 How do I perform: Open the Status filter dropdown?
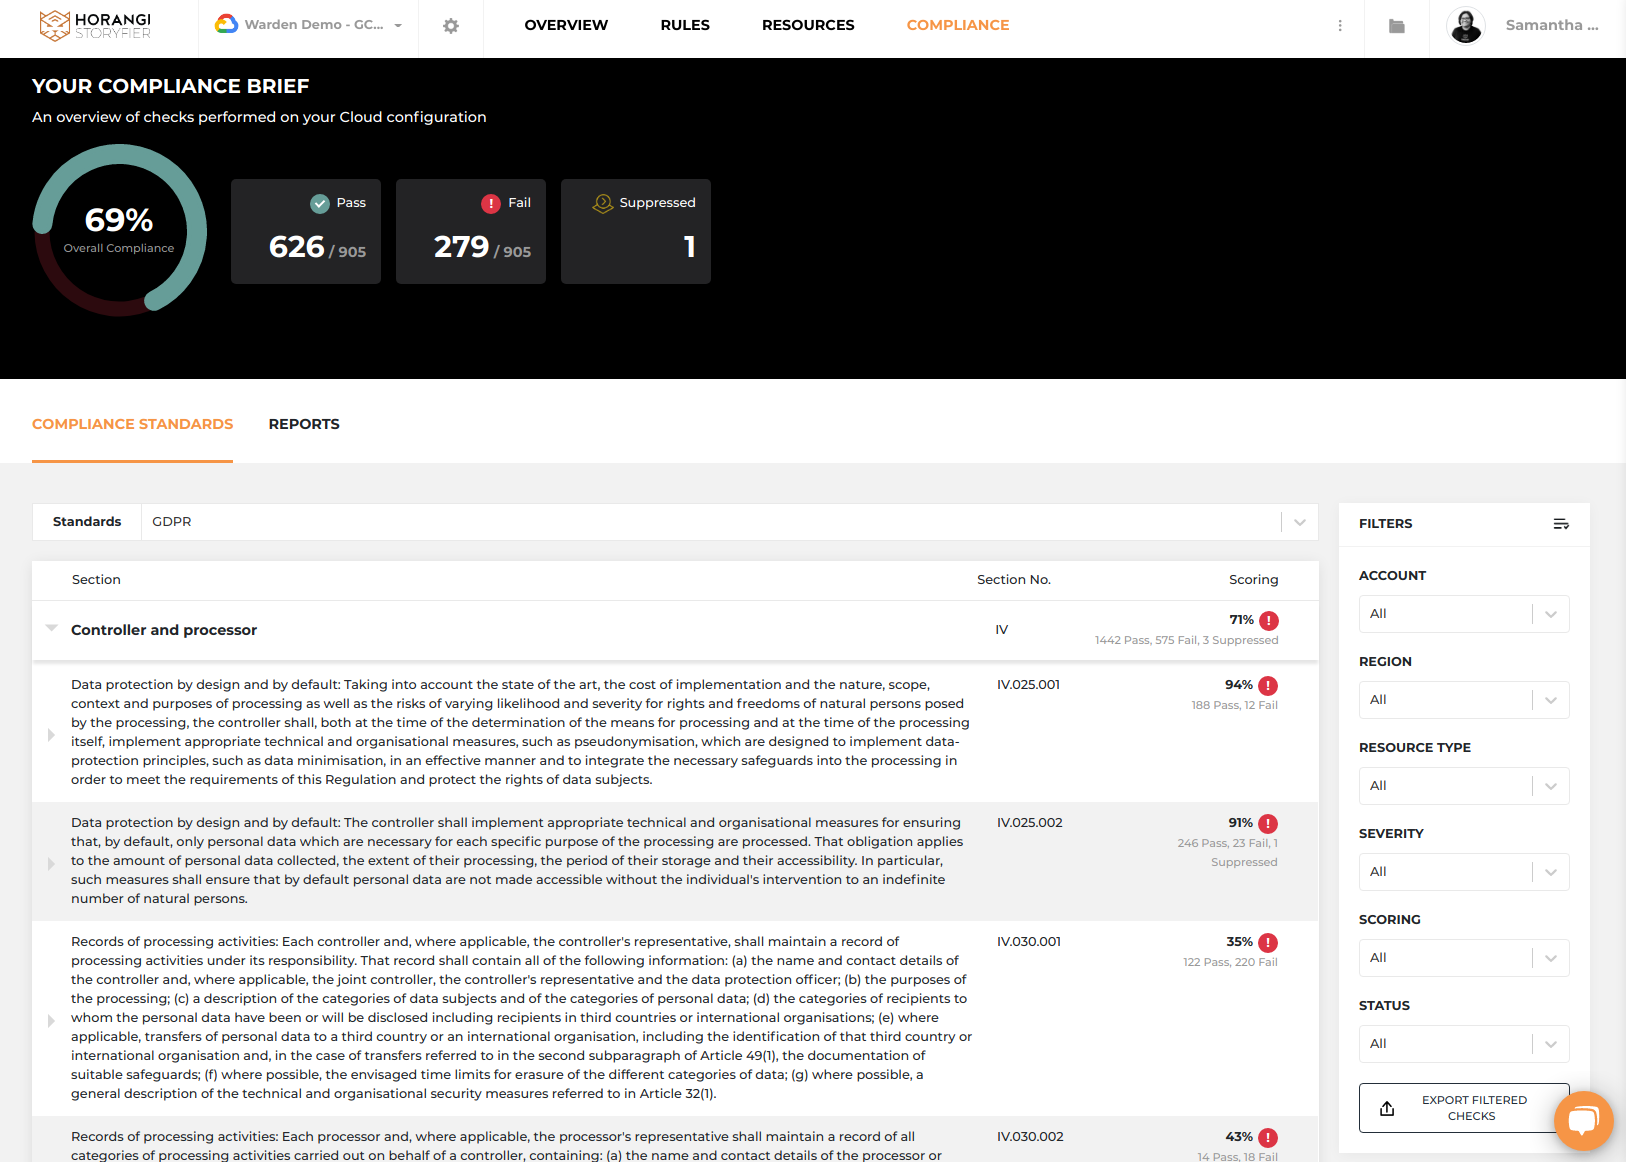(1464, 1044)
